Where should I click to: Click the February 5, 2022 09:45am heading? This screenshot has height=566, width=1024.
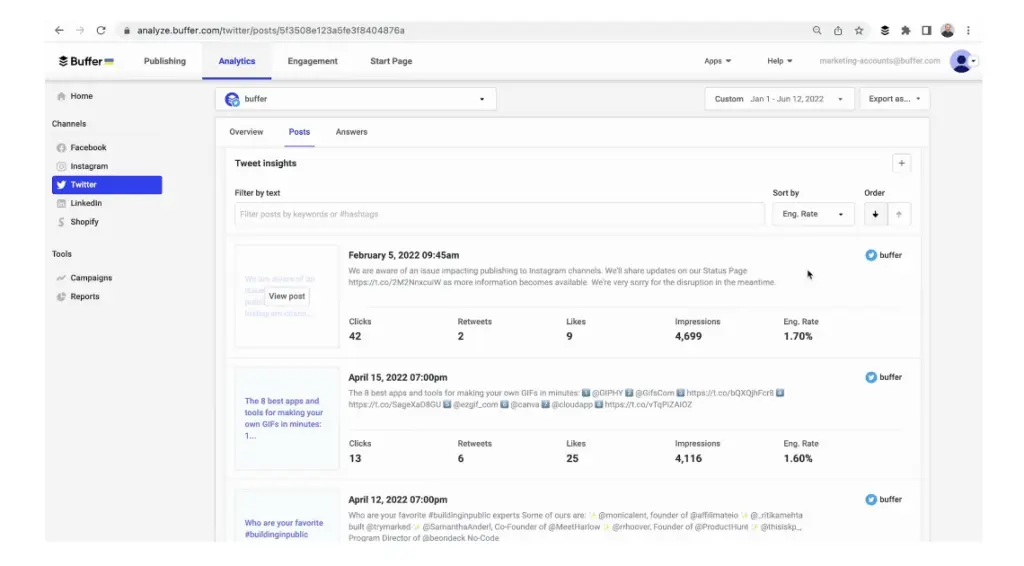404,255
